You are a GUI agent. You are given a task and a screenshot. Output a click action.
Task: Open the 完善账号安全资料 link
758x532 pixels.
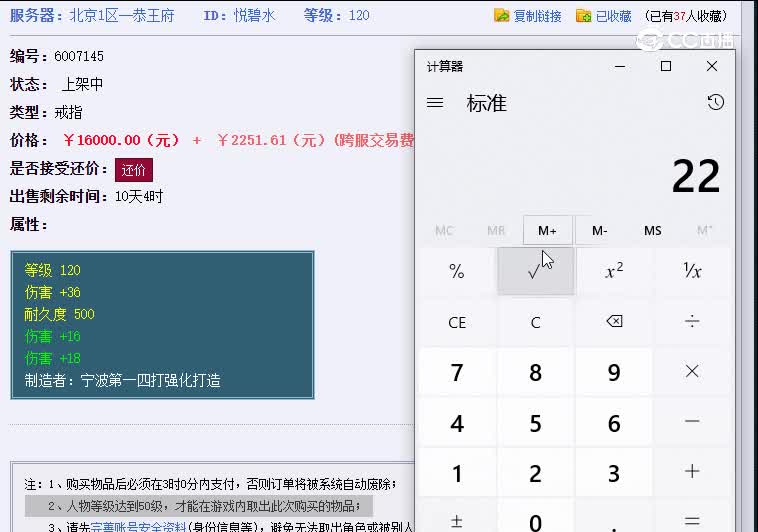click(138, 526)
